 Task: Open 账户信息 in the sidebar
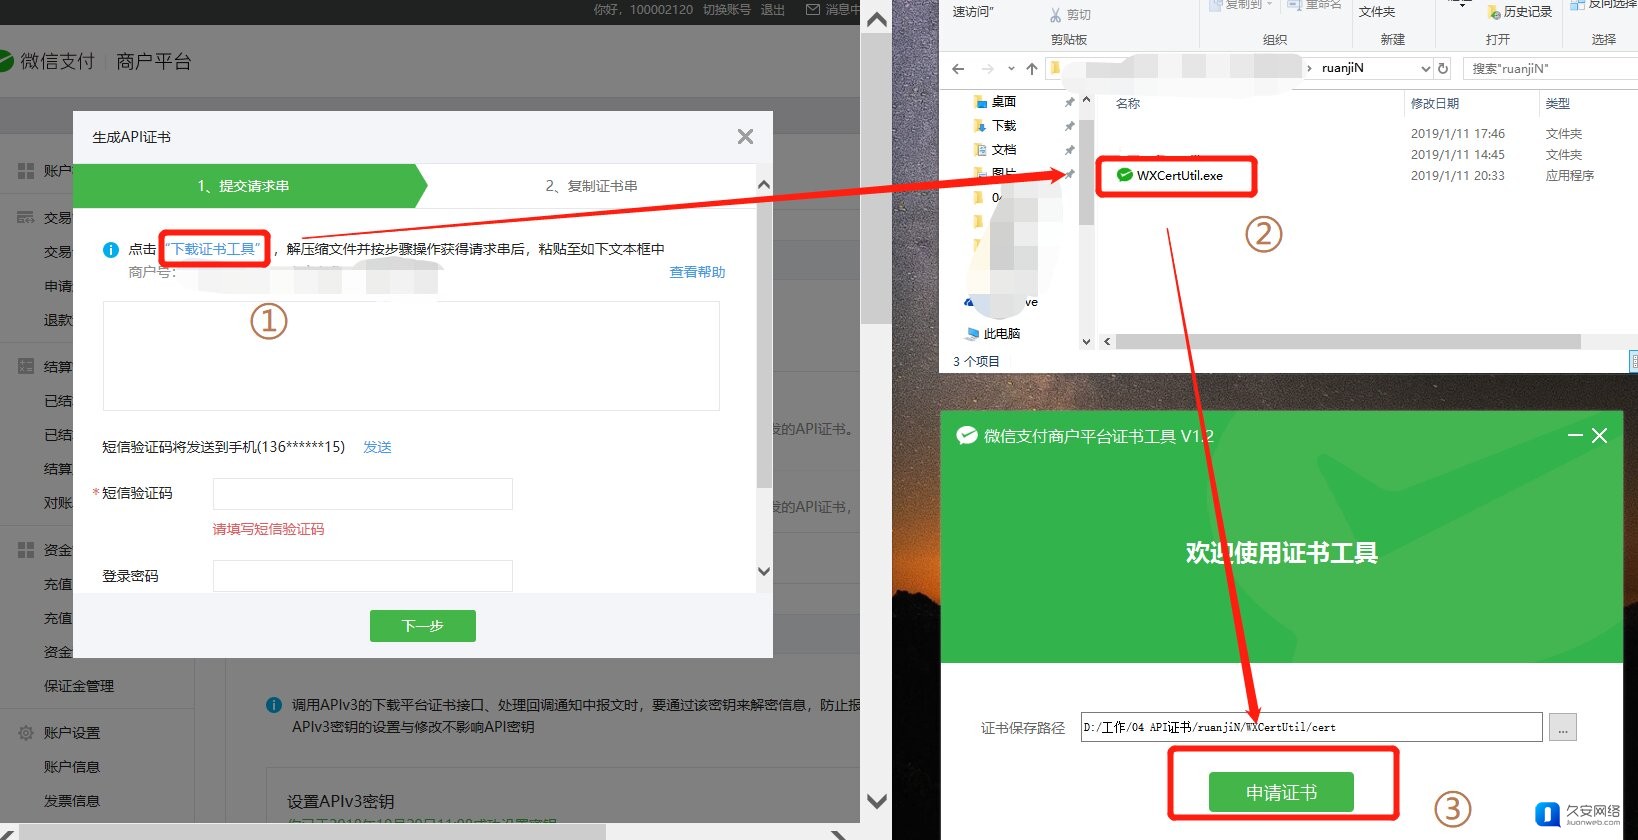pos(72,767)
